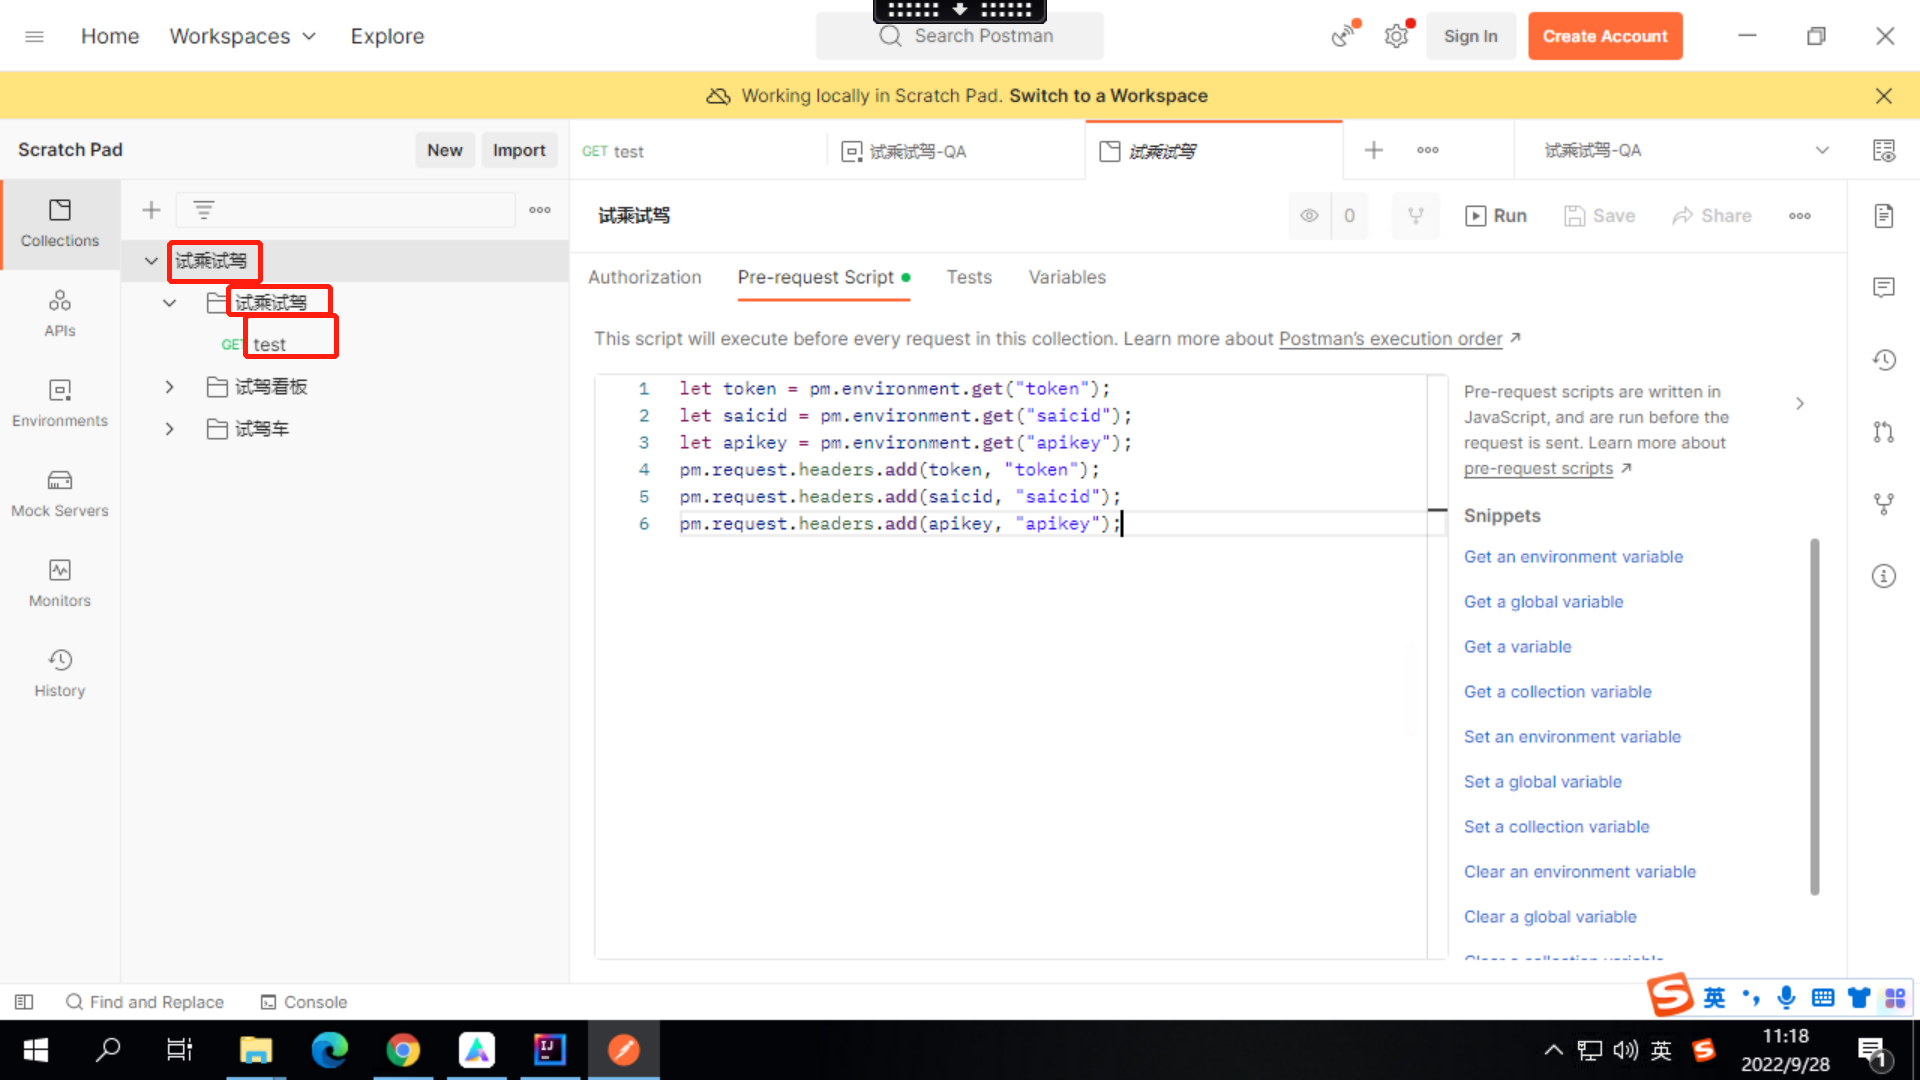Expand the 试驾车 folder
This screenshot has height=1080, width=1920.
(x=169, y=429)
